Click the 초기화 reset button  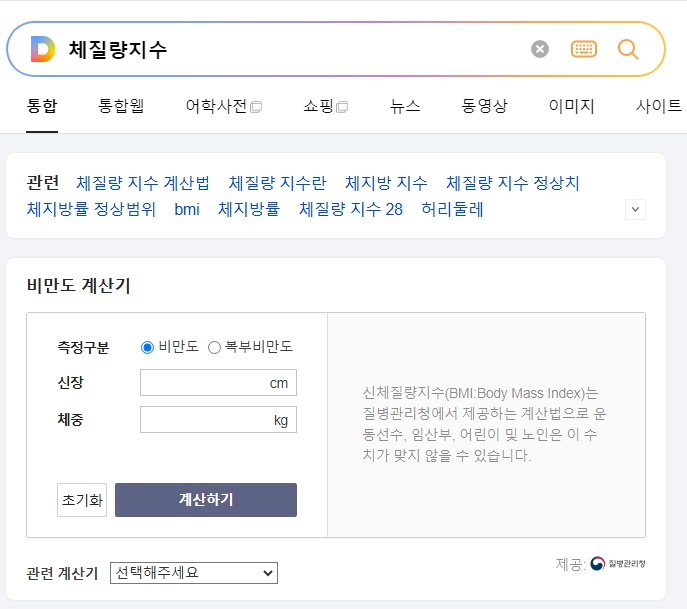[82, 500]
